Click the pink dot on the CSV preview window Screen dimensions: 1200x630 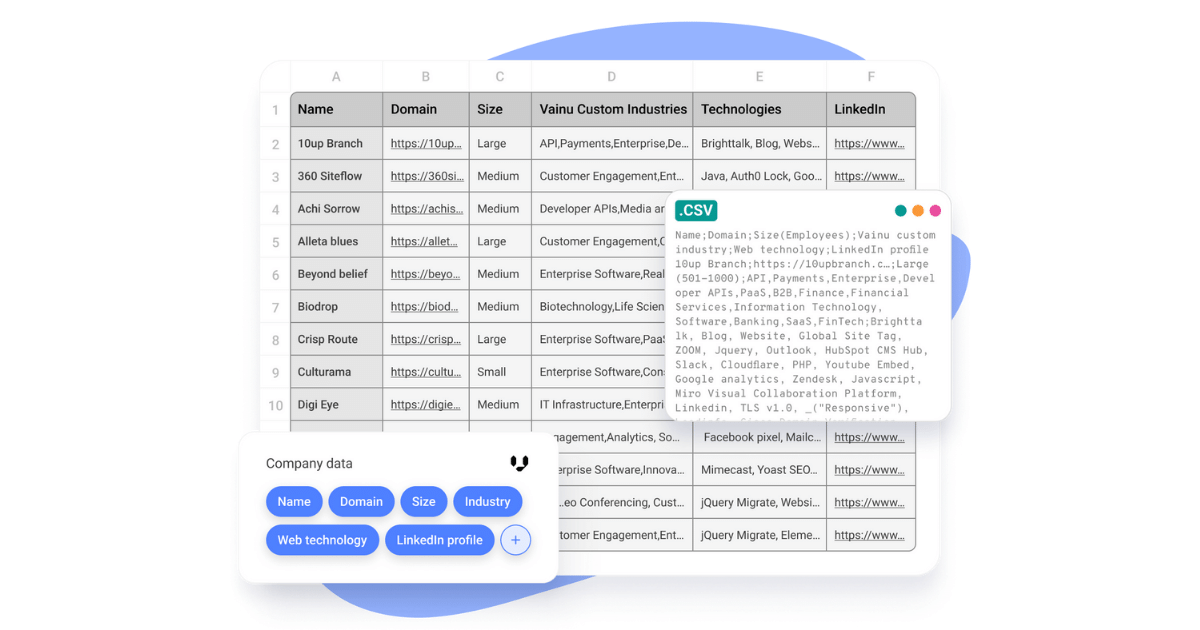point(935,211)
